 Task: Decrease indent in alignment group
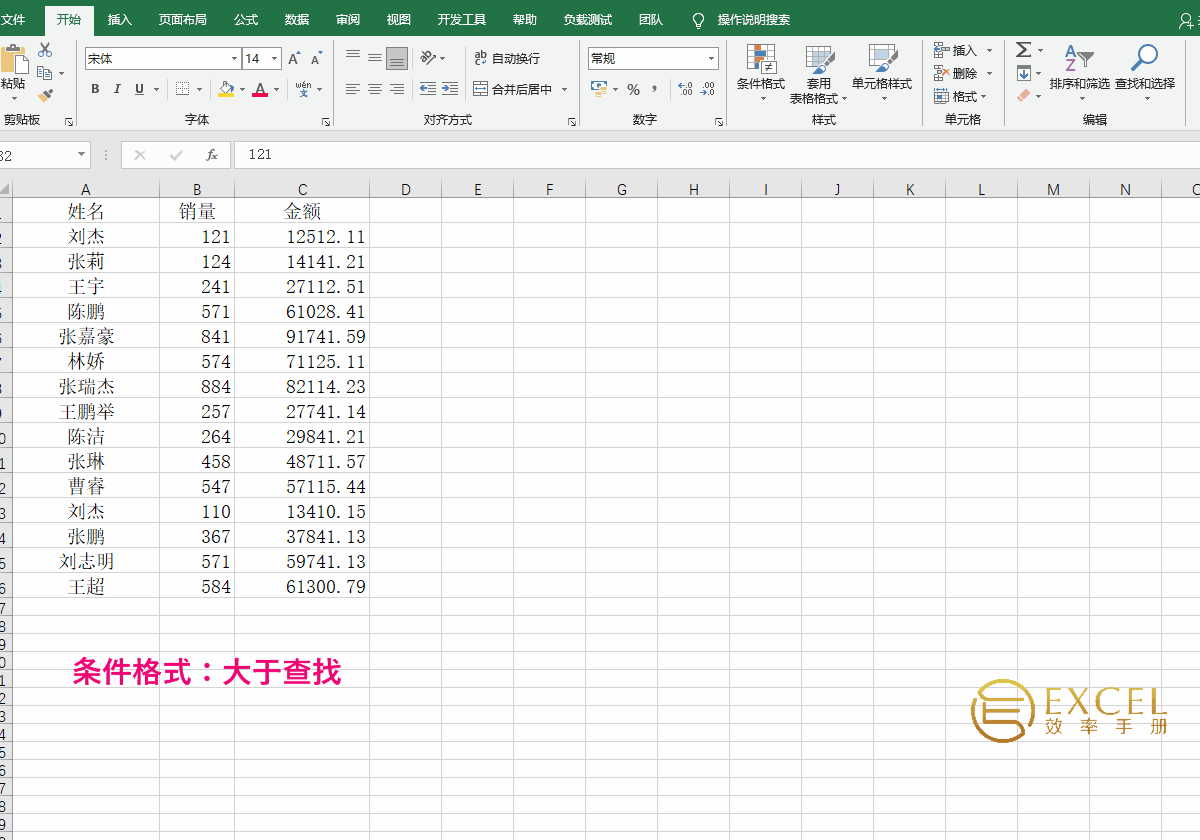(x=428, y=89)
